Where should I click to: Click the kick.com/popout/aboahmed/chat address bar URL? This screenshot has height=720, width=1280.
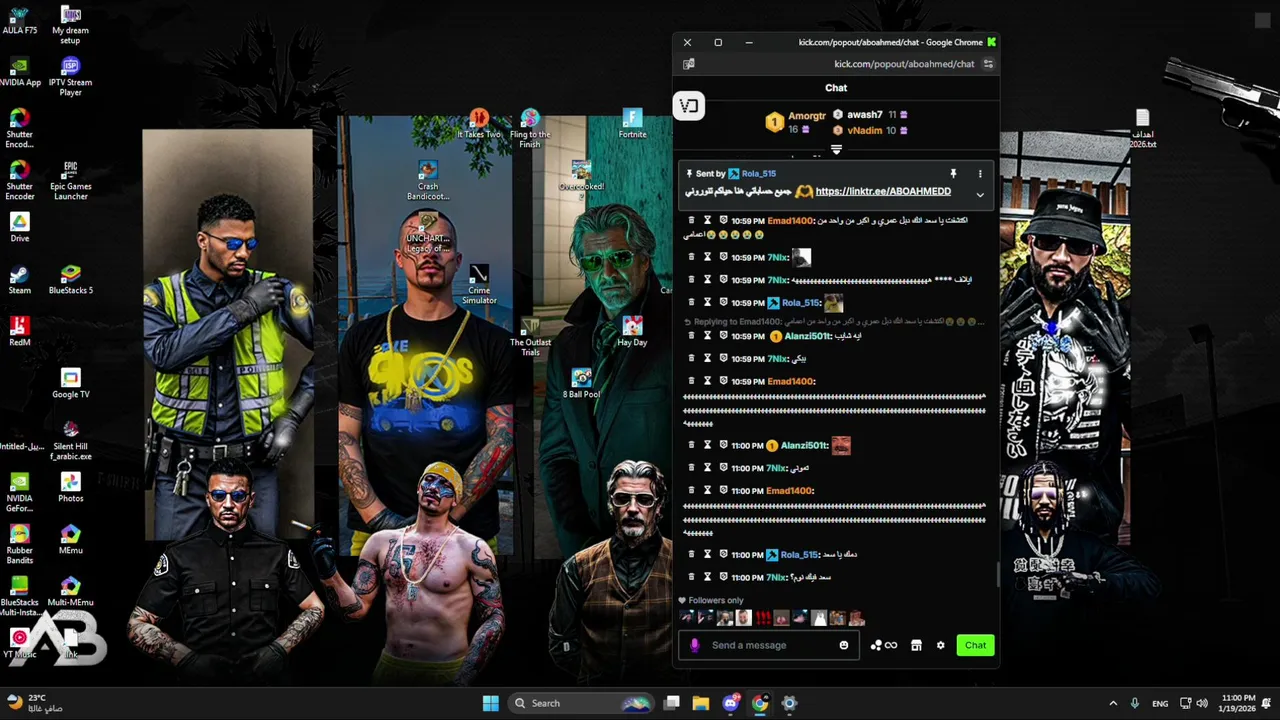point(904,64)
